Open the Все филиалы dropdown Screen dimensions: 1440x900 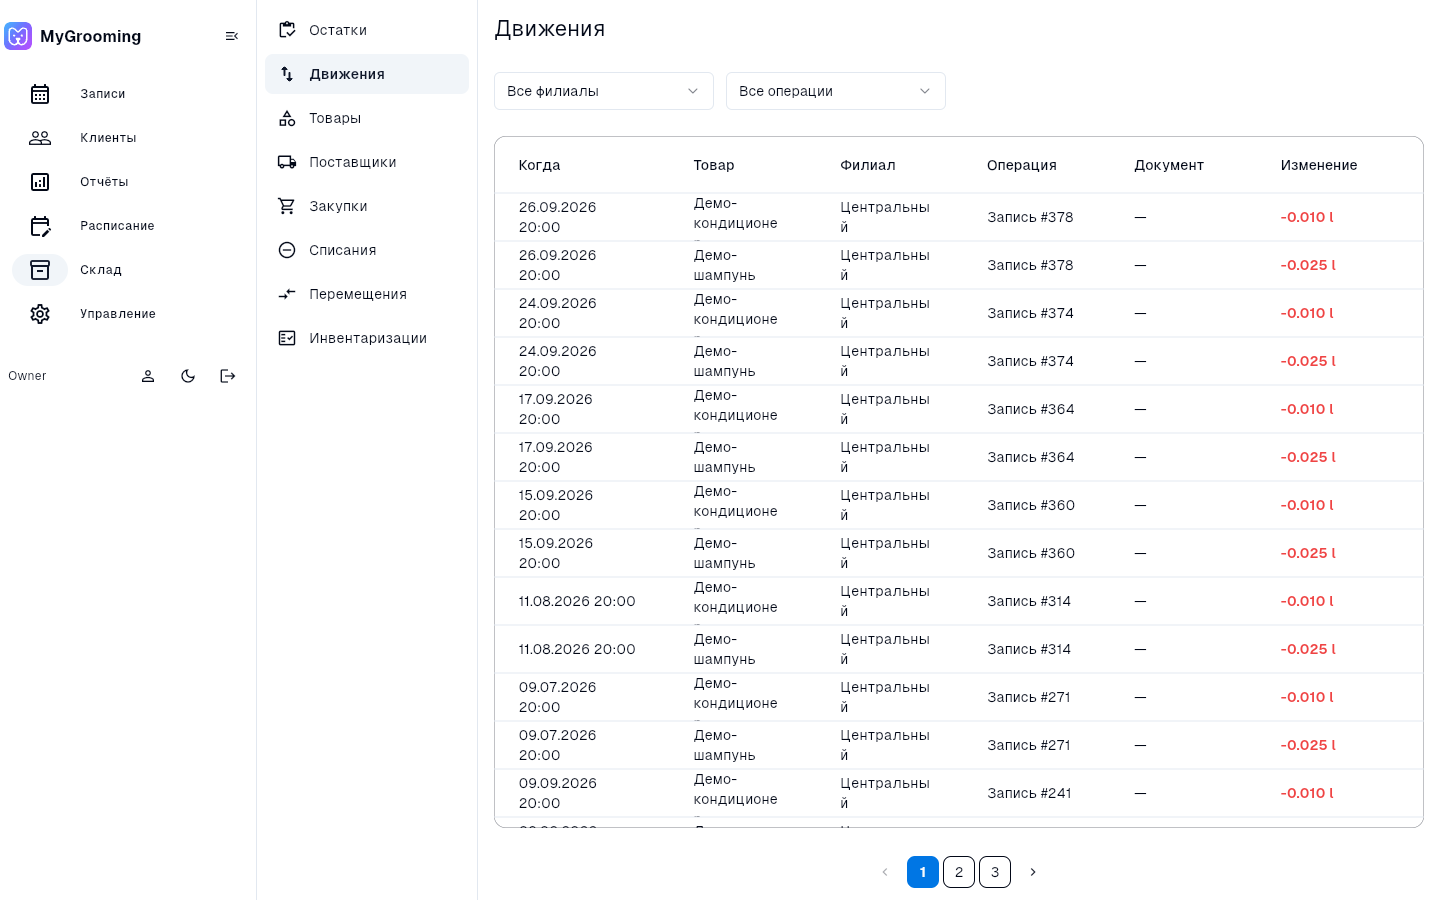[604, 91]
